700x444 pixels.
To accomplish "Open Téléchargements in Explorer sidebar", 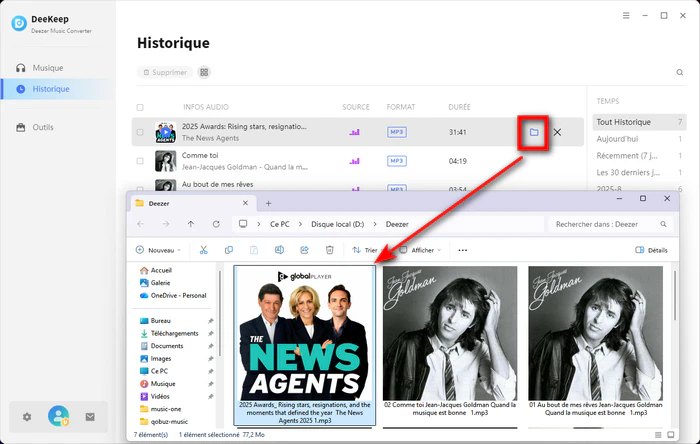I will pos(169,333).
